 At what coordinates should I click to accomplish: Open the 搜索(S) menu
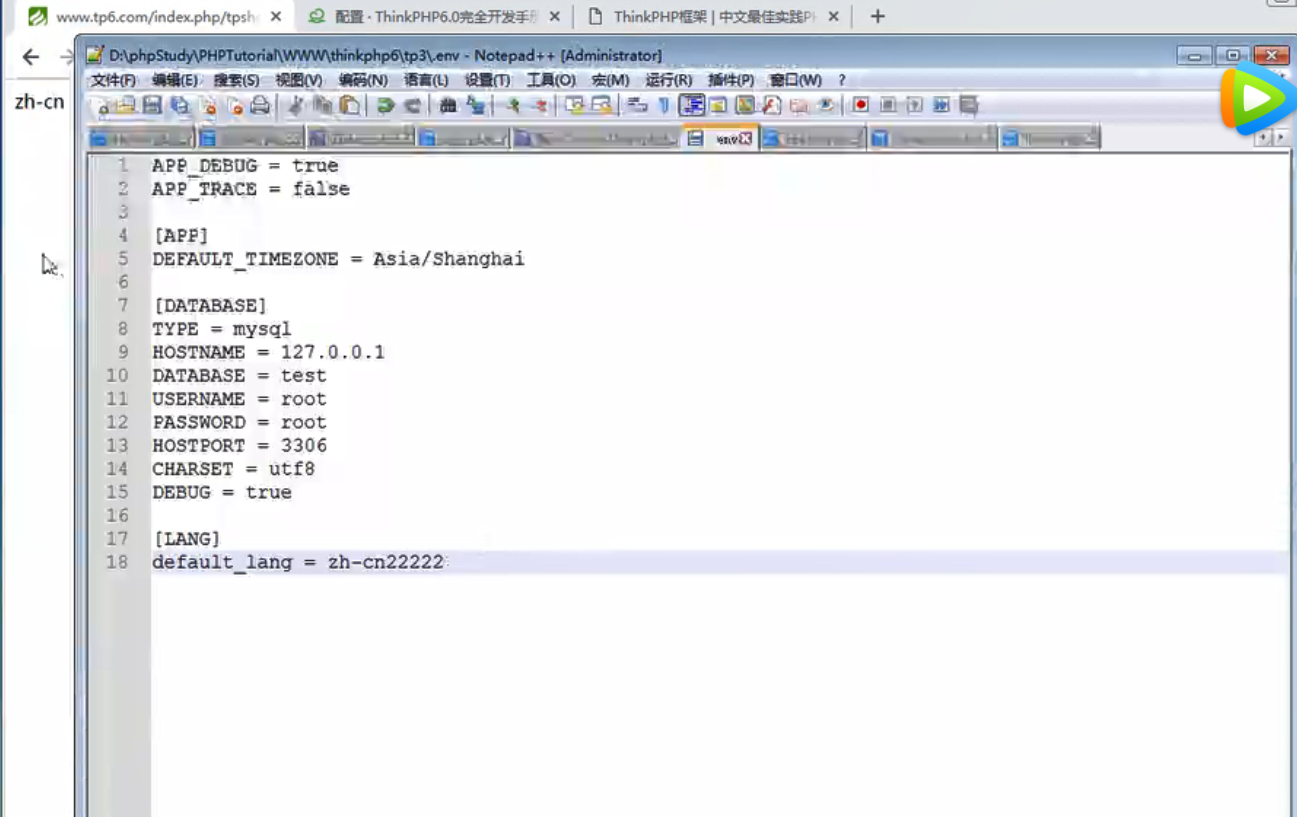point(236,80)
